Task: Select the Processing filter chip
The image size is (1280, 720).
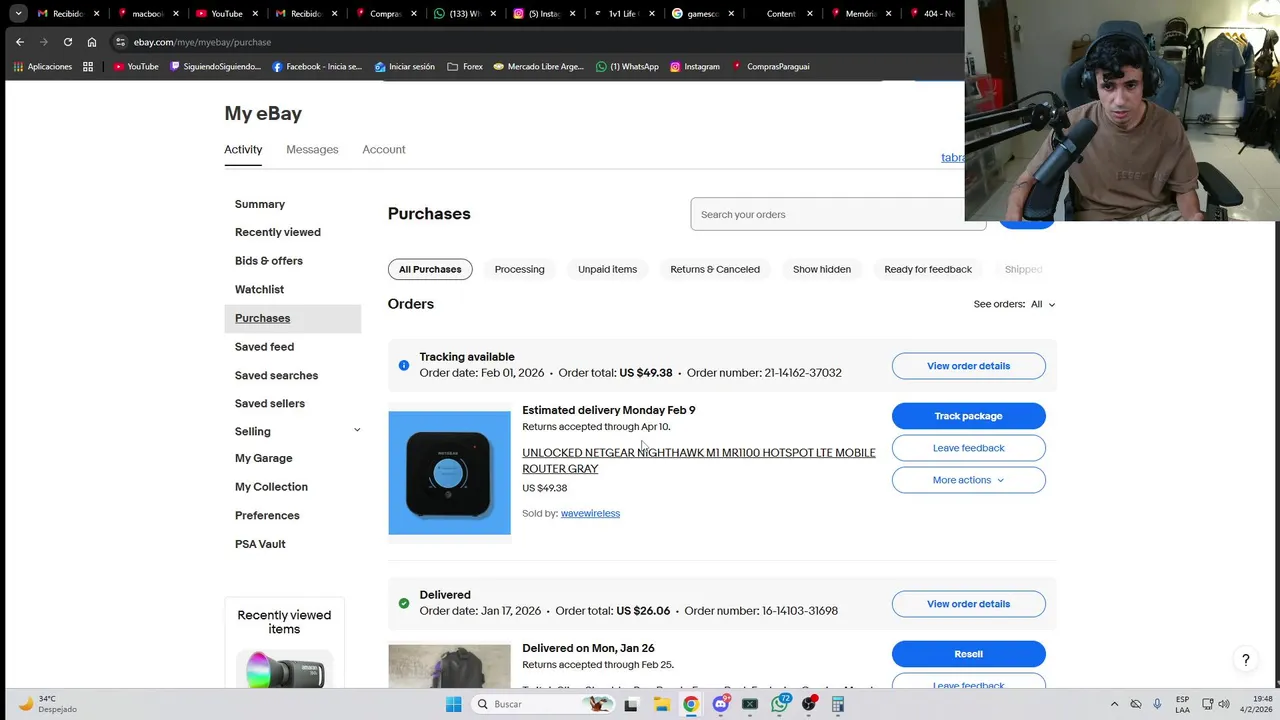Action: tap(520, 269)
